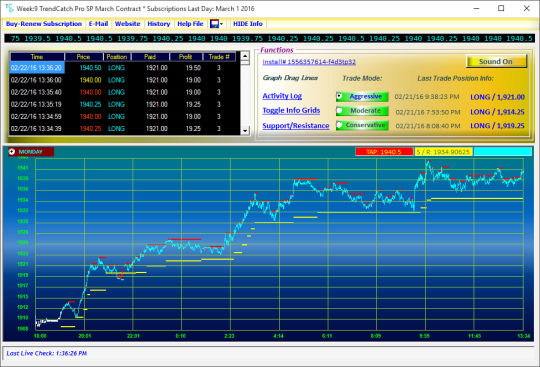The width and height of the screenshot is (540, 367).
Task: Select the row 02/22/16 13:34:59
Action: tap(123, 116)
